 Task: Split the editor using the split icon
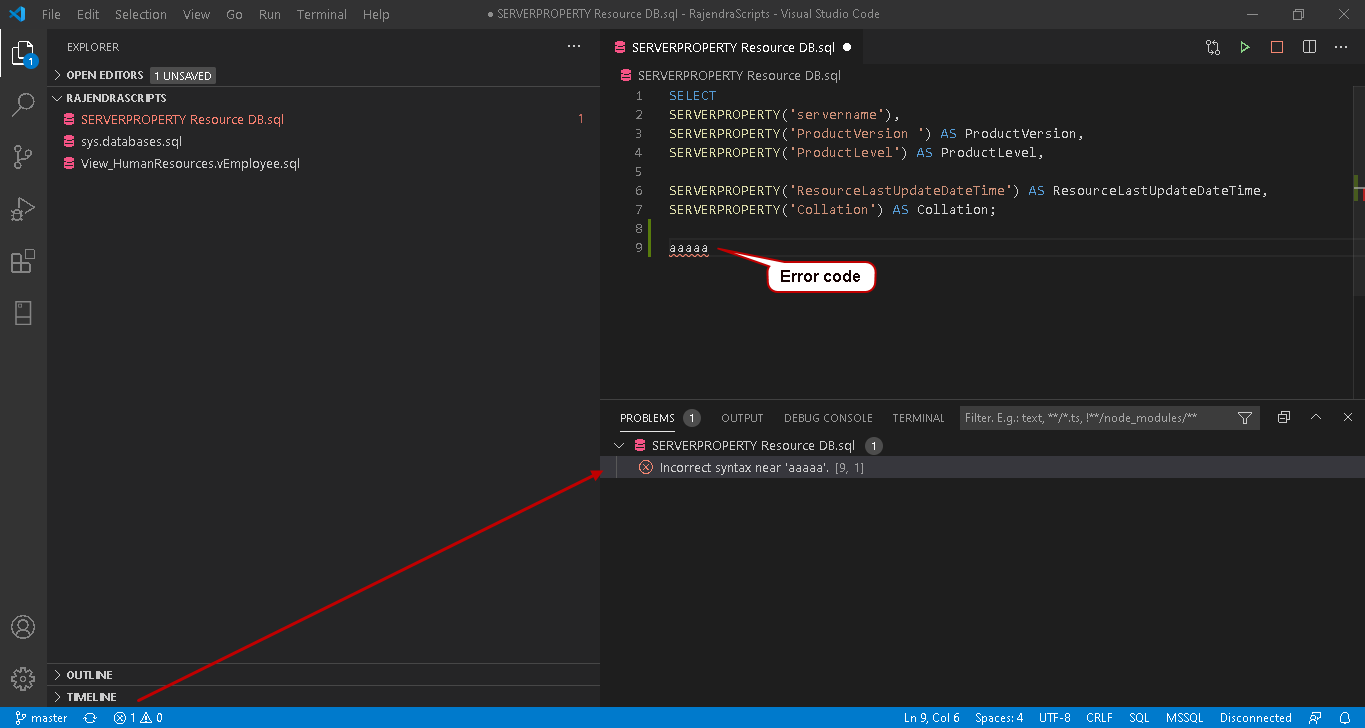pos(1309,46)
